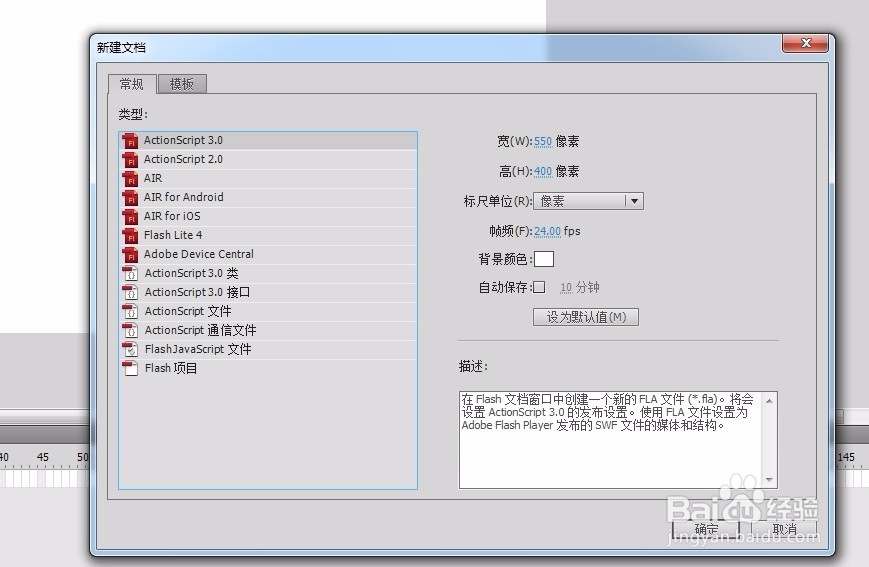Click the 取消 button
The width and height of the screenshot is (869, 567).
coord(784,530)
